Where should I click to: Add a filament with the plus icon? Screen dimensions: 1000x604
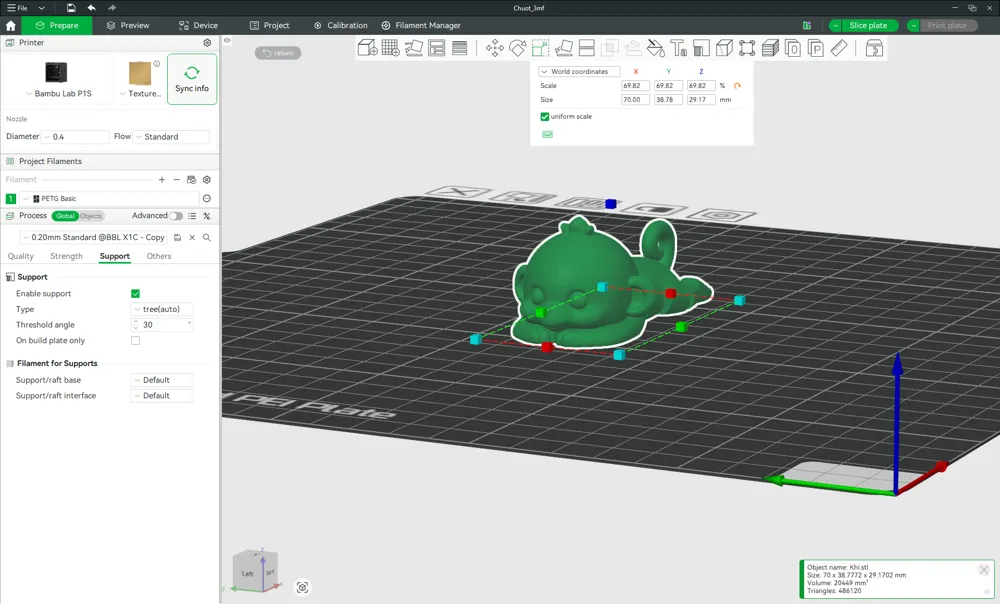coord(162,180)
